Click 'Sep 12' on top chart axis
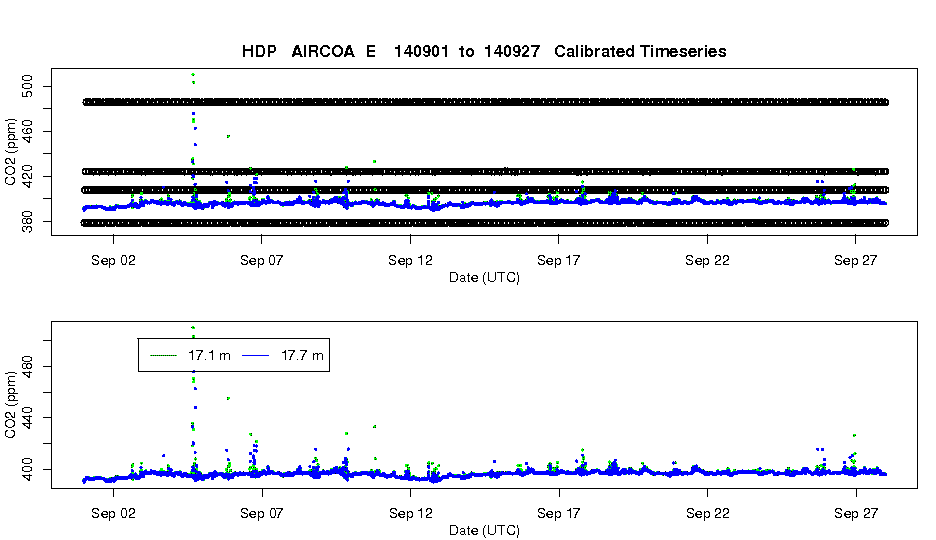This screenshot has height=540, width=936. click(410, 261)
